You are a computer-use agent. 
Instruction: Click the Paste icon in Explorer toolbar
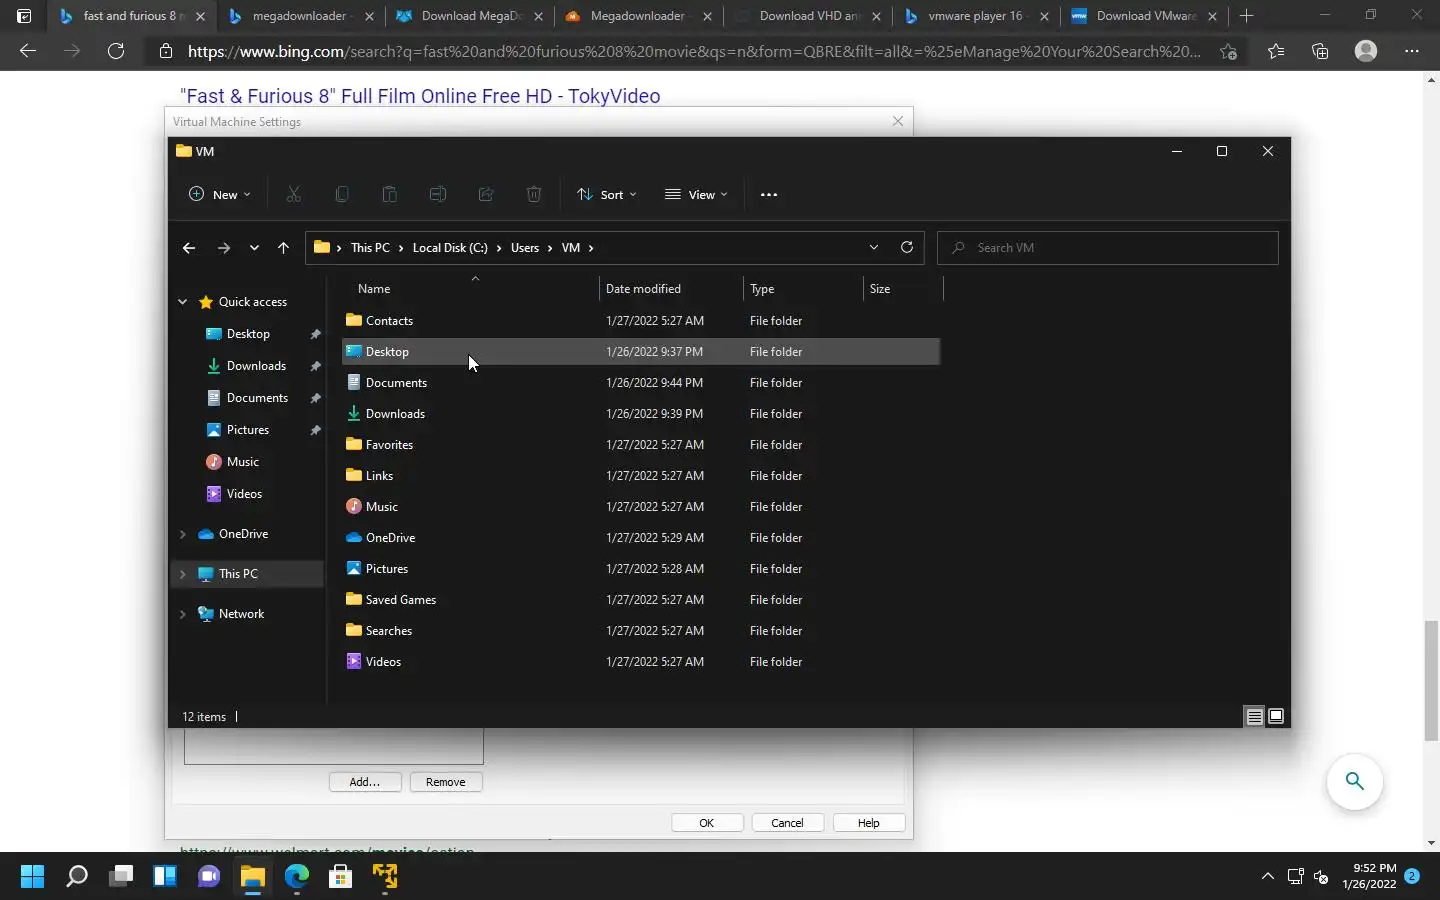pyautogui.click(x=389, y=195)
